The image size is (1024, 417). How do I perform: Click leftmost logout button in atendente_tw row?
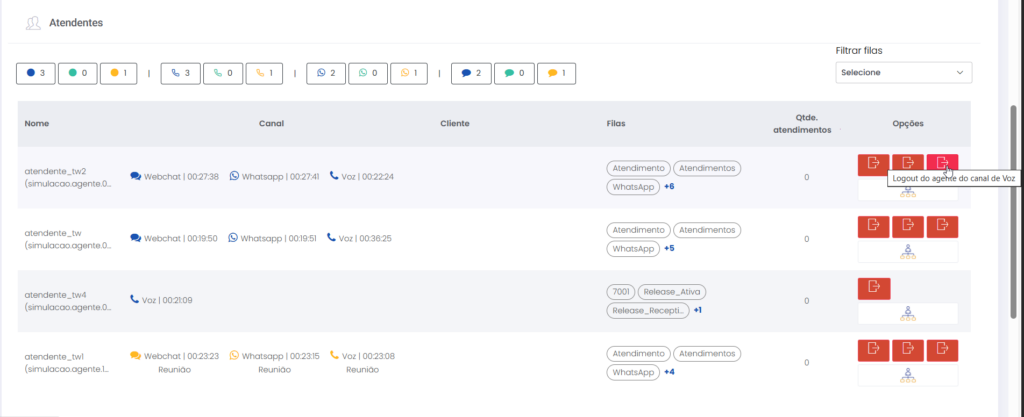click(x=873, y=226)
